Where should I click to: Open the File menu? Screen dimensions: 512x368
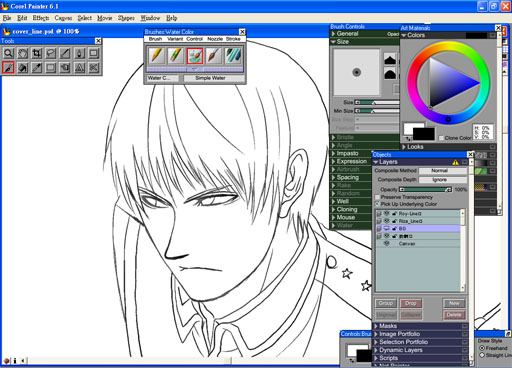pos(7,18)
